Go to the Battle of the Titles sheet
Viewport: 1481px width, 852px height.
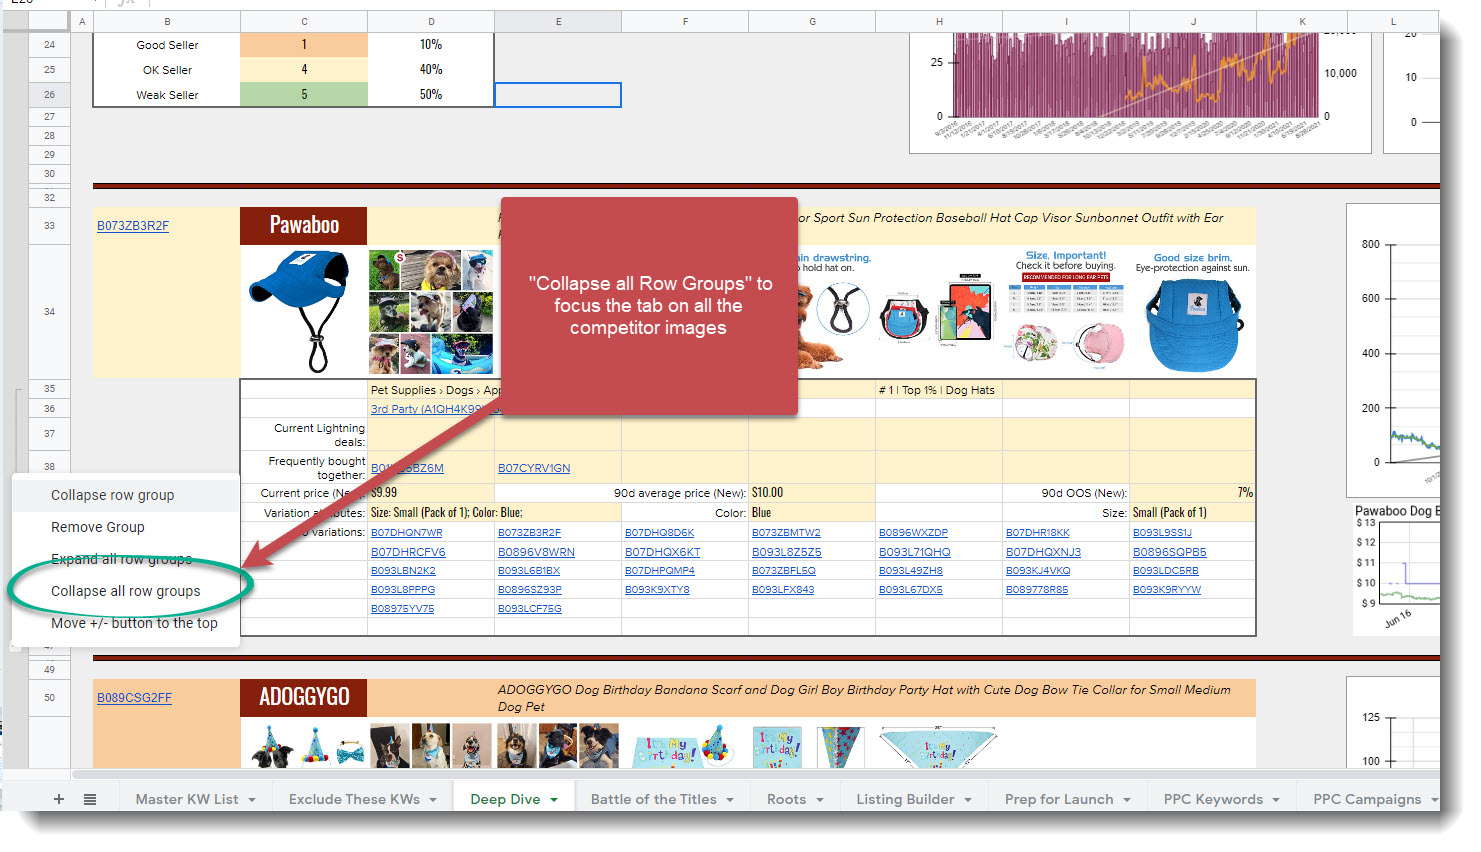[653, 799]
